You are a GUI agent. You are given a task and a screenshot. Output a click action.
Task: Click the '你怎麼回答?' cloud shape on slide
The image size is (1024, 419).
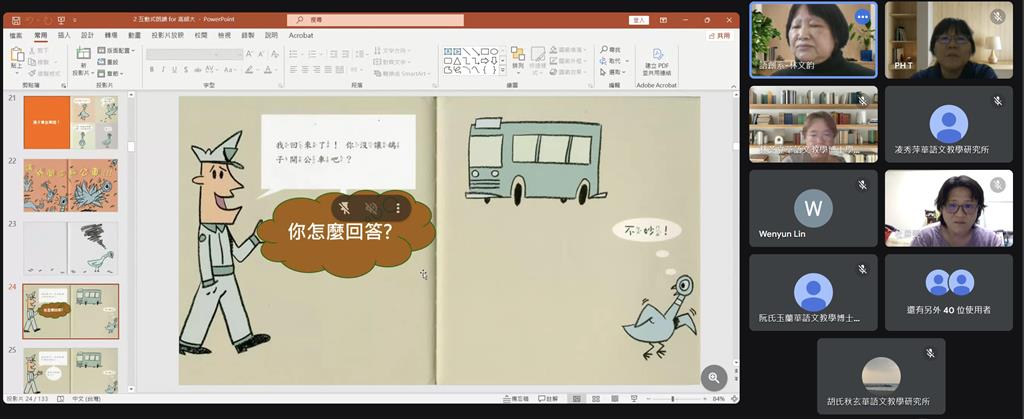pyautogui.click(x=345, y=232)
